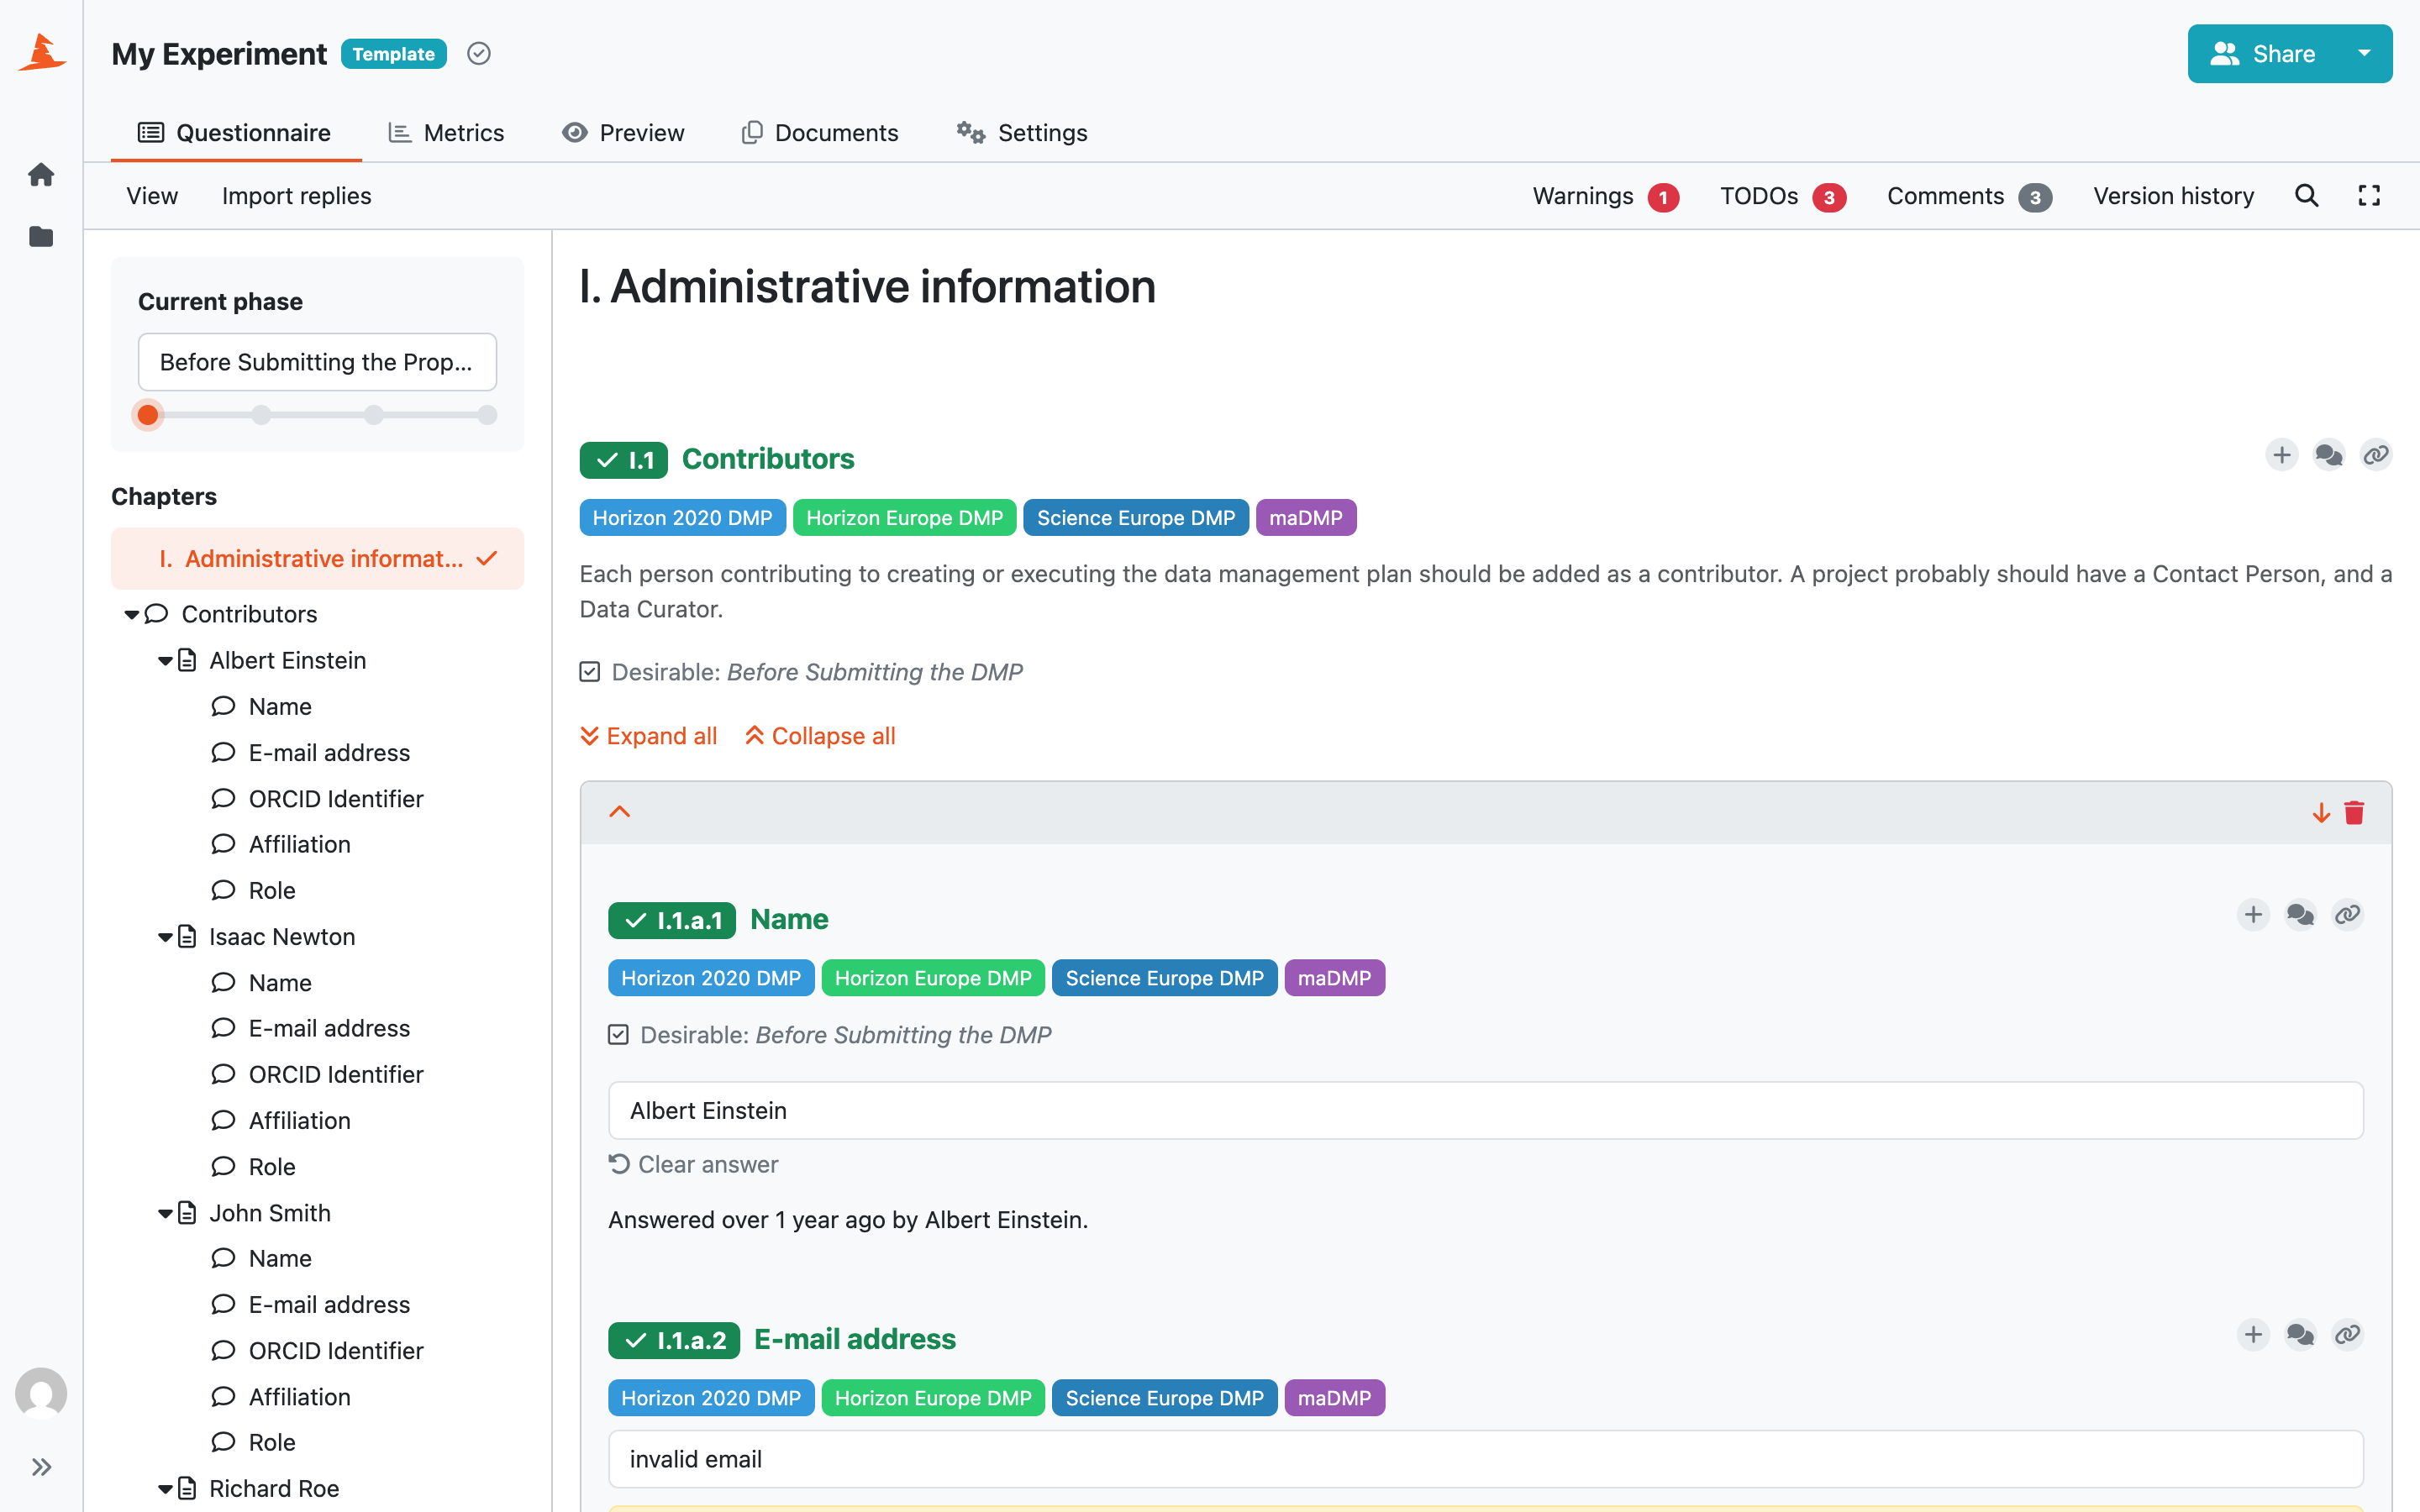Switch to the Metrics tab

click(446, 133)
